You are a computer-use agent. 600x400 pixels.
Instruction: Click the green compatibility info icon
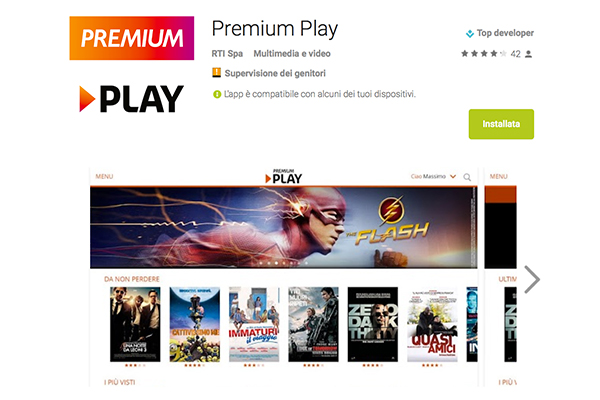[x=217, y=94]
